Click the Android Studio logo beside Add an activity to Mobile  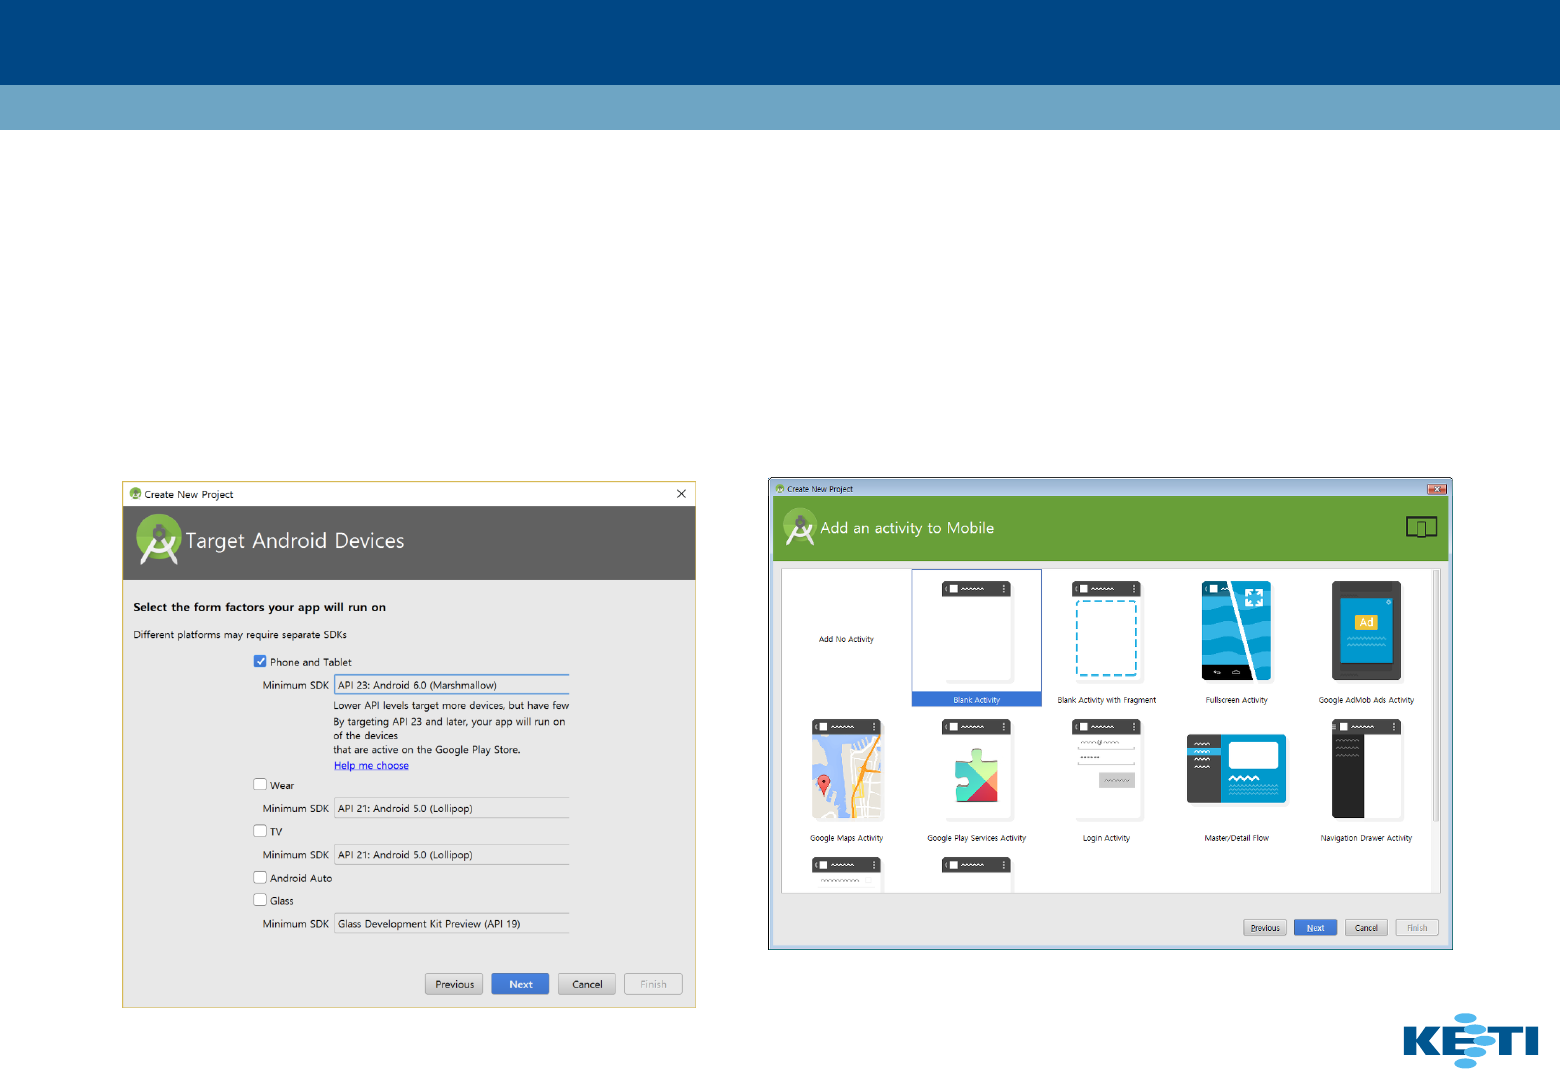[799, 527]
